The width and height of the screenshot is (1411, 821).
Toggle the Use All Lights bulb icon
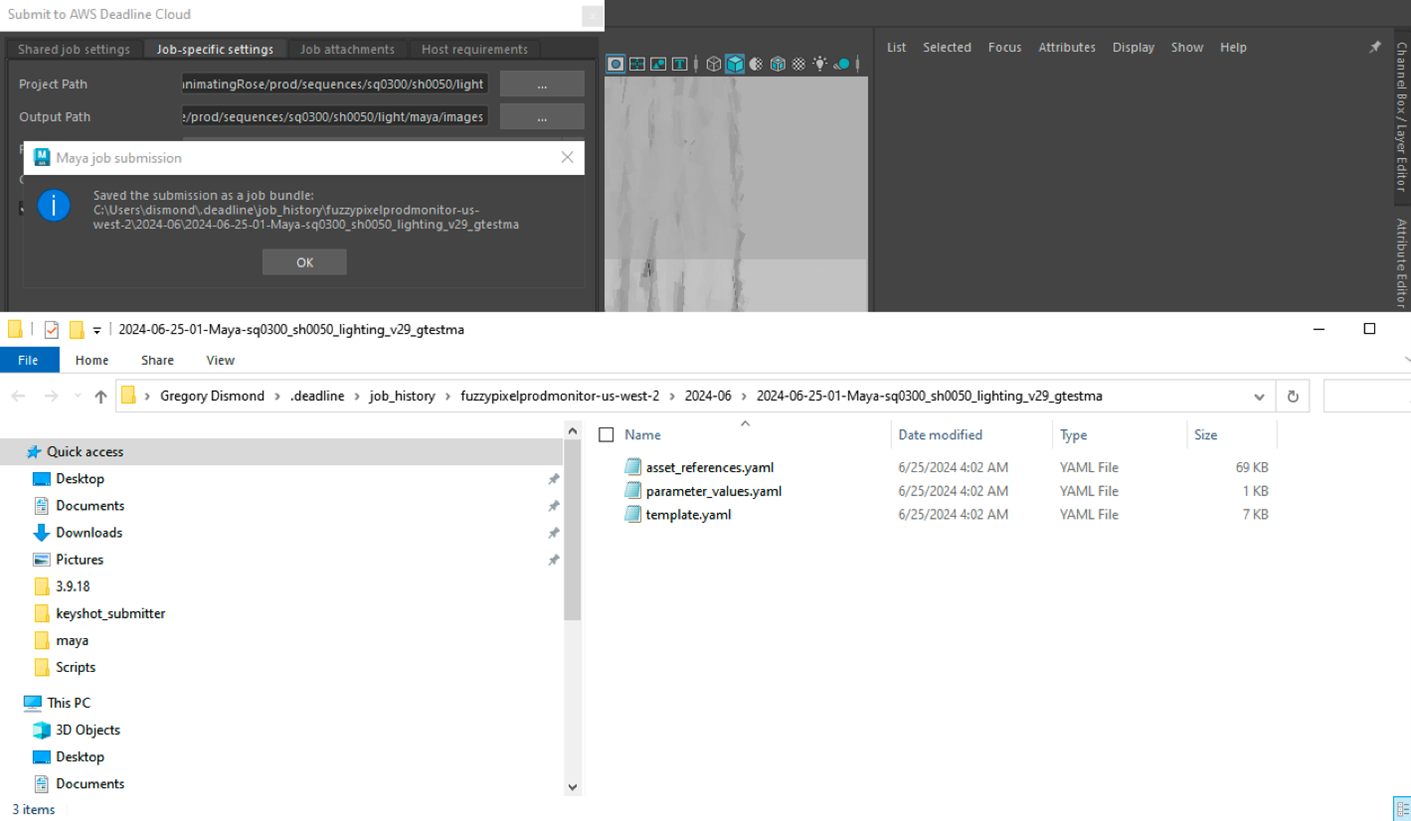(820, 63)
